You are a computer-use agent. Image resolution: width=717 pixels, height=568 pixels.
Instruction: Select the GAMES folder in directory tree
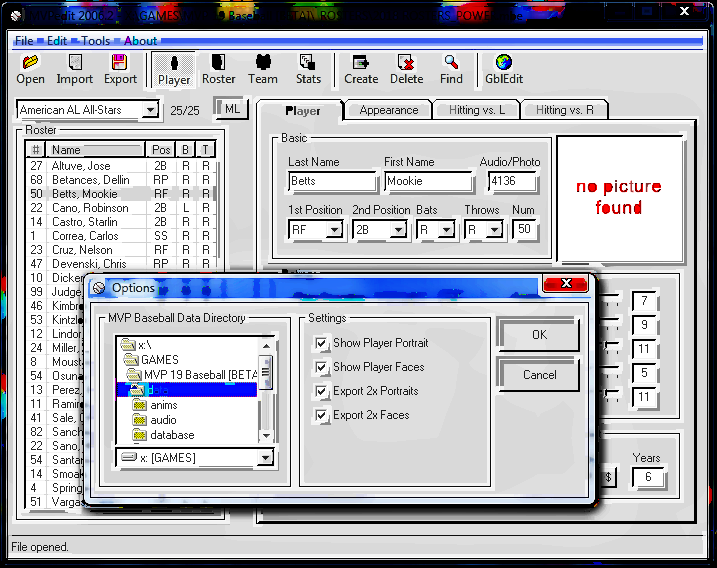(159, 359)
